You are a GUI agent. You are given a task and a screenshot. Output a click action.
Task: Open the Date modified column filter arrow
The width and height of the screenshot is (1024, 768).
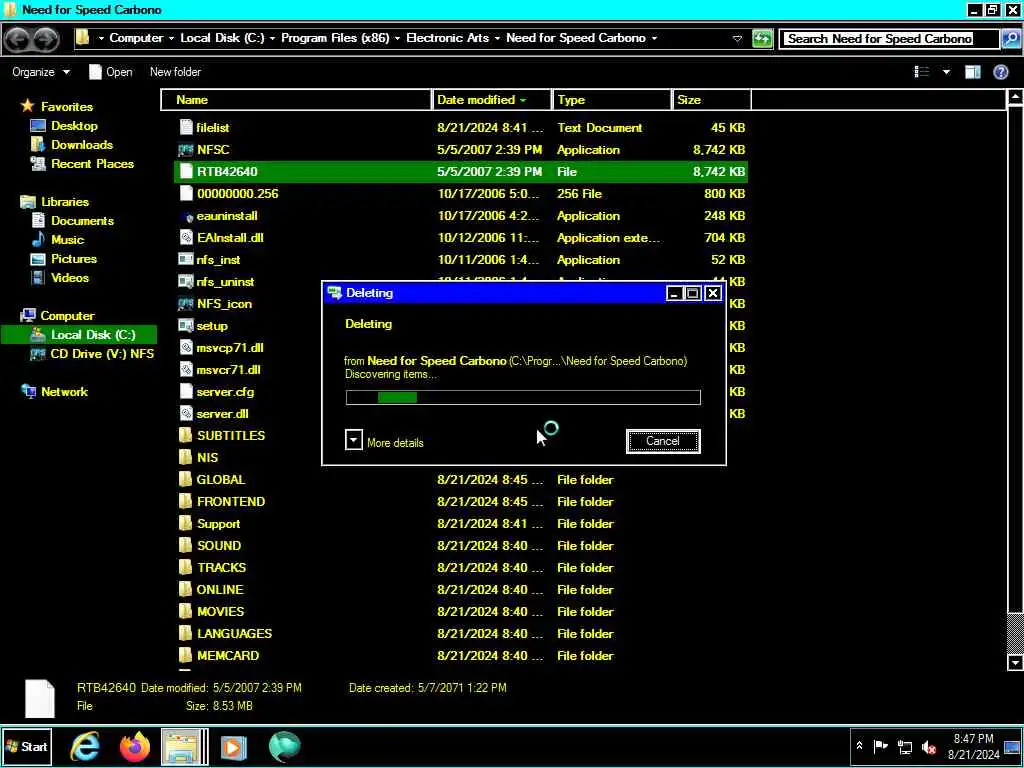[523, 101]
